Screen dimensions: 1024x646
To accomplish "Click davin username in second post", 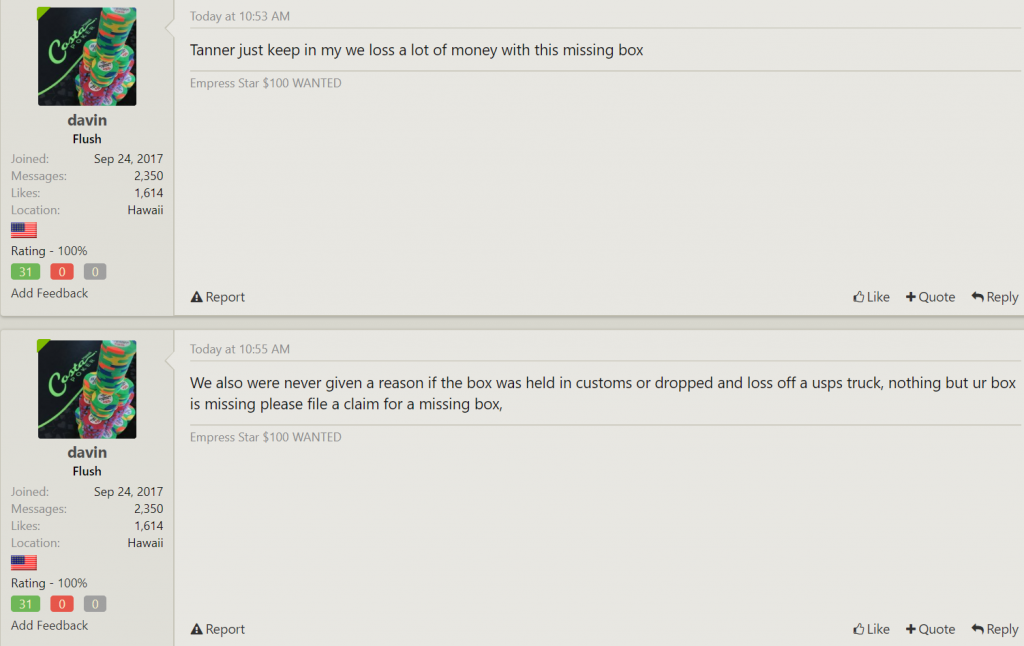I will [87, 453].
